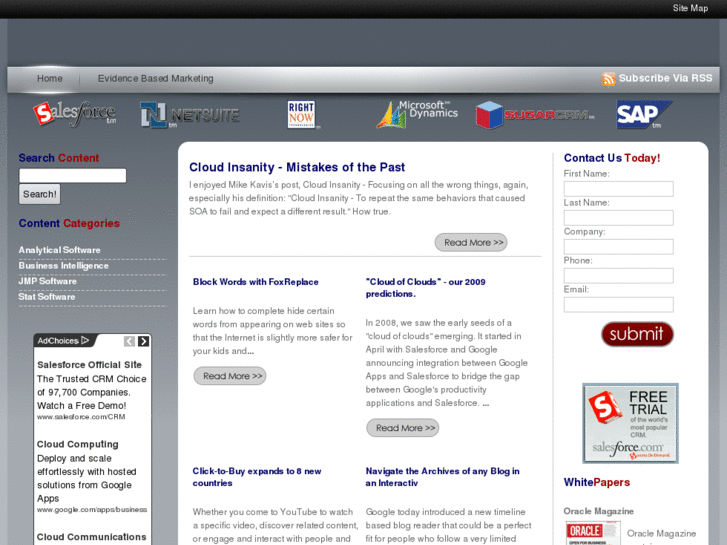
Task: Click the RightNow logo
Action: (302, 115)
